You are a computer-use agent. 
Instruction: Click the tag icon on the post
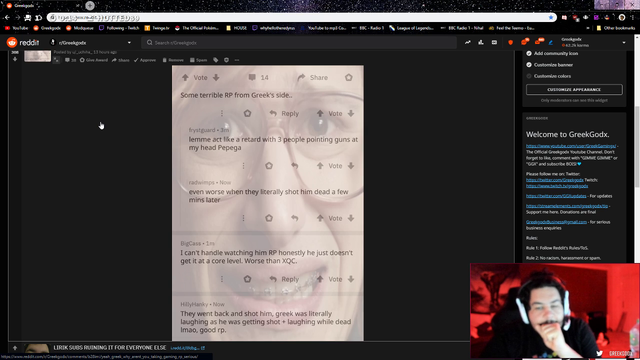coord(216,60)
